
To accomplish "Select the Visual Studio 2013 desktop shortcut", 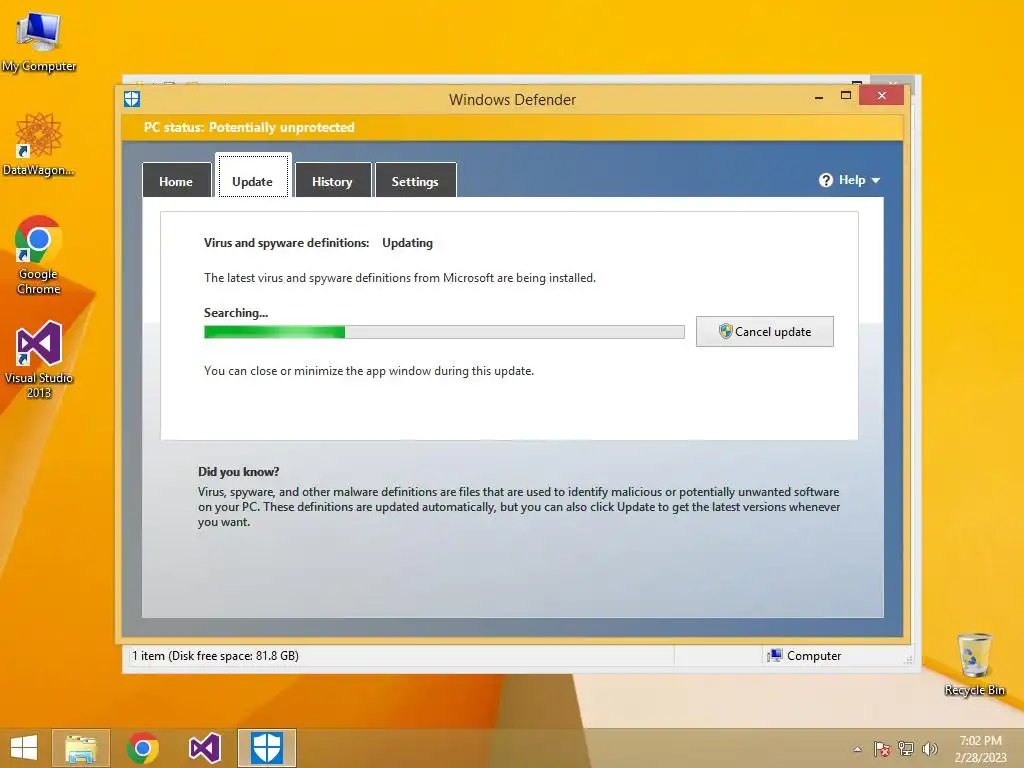I will click(39, 359).
